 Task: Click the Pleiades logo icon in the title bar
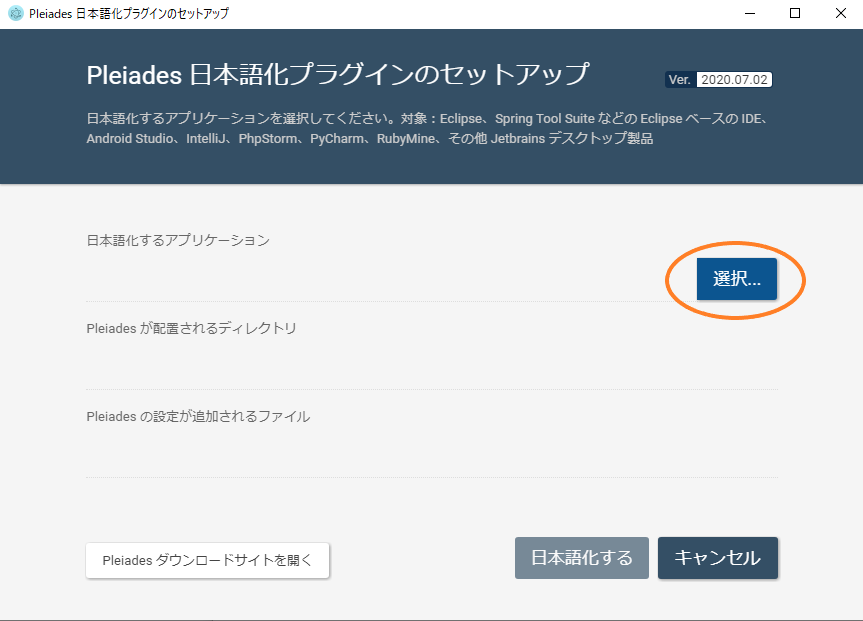point(14,13)
